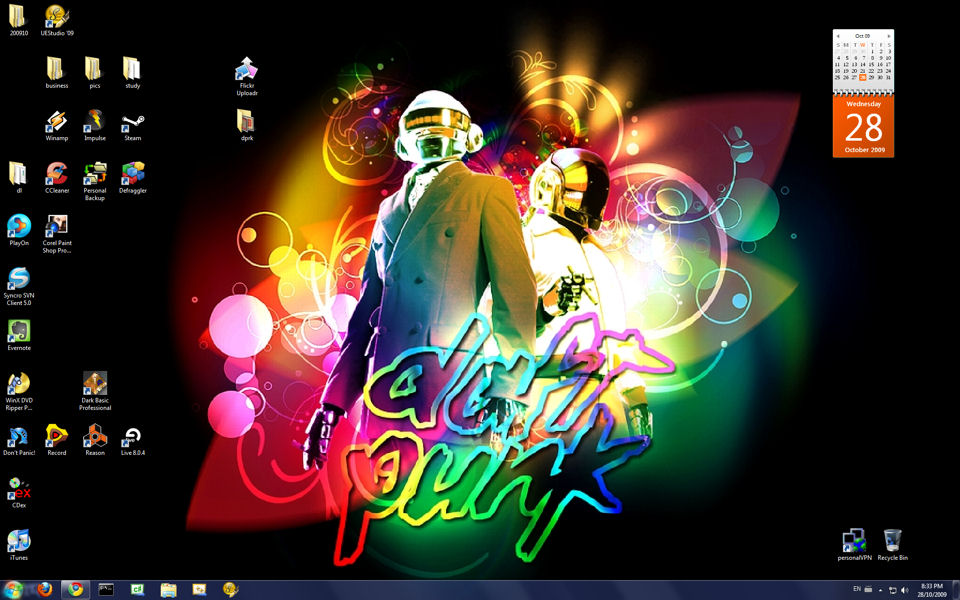The width and height of the screenshot is (960, 600).
Task: Select the Live 8.0.4 shortcut
Action: pos(132,440)
